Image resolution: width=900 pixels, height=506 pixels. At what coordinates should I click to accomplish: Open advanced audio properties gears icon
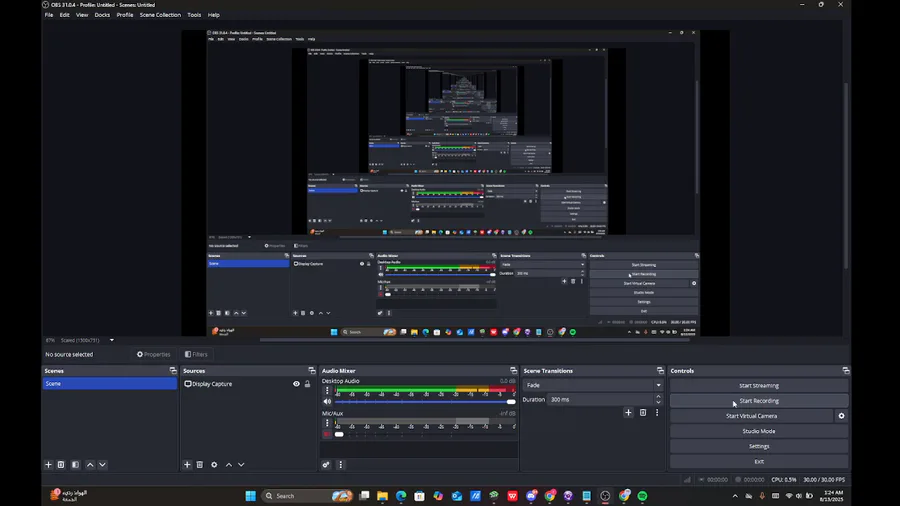(x=326, y=465)
